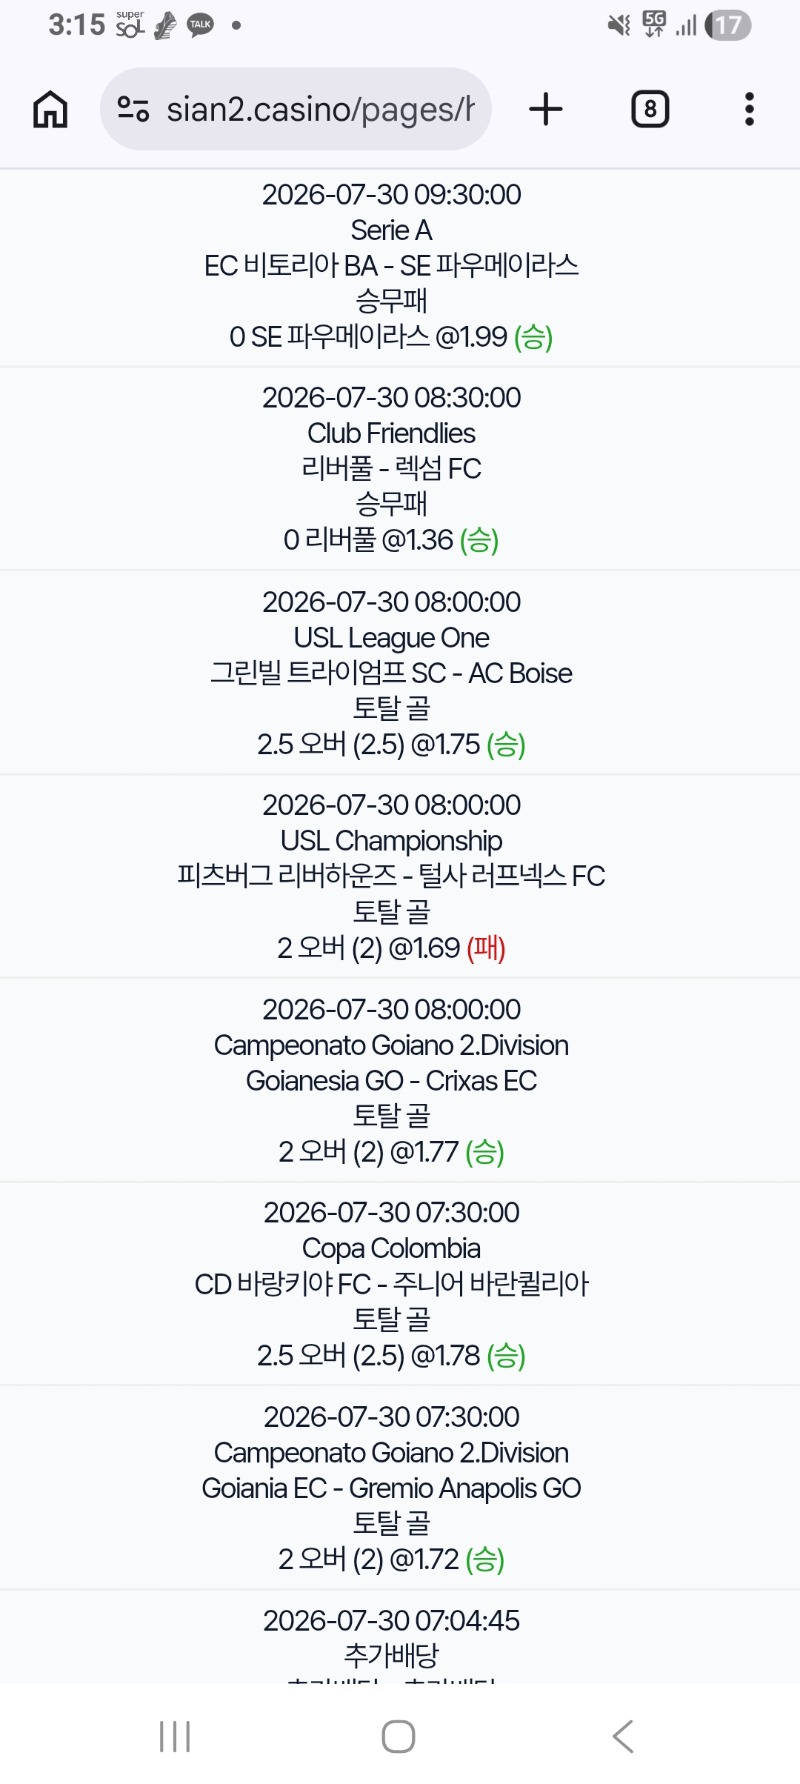Viewport: 800px width, 1784px height.
Task: Click the sian2.casino address bar
Action: (296, 109)
